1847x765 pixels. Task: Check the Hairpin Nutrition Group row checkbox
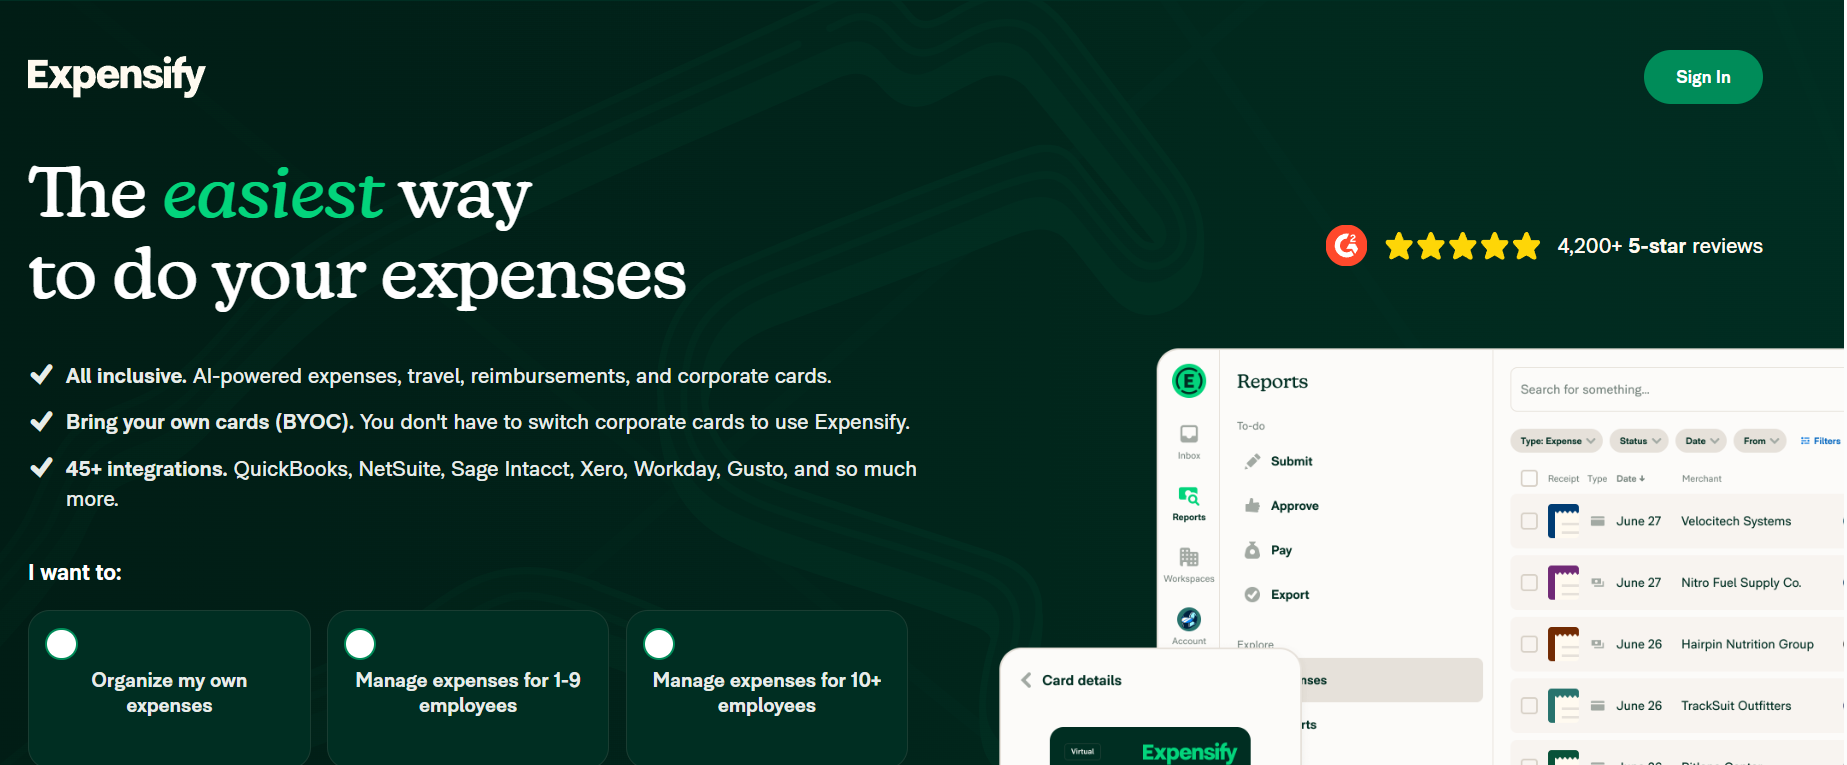(x=1529, y=644)
